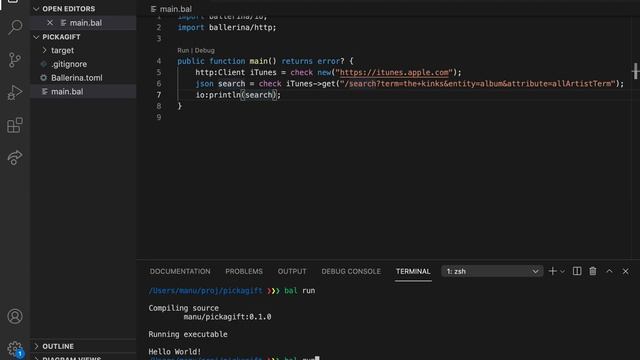Select the Terminal tab
The width and height of the screenshot is (640, 360).
[413, 271]
